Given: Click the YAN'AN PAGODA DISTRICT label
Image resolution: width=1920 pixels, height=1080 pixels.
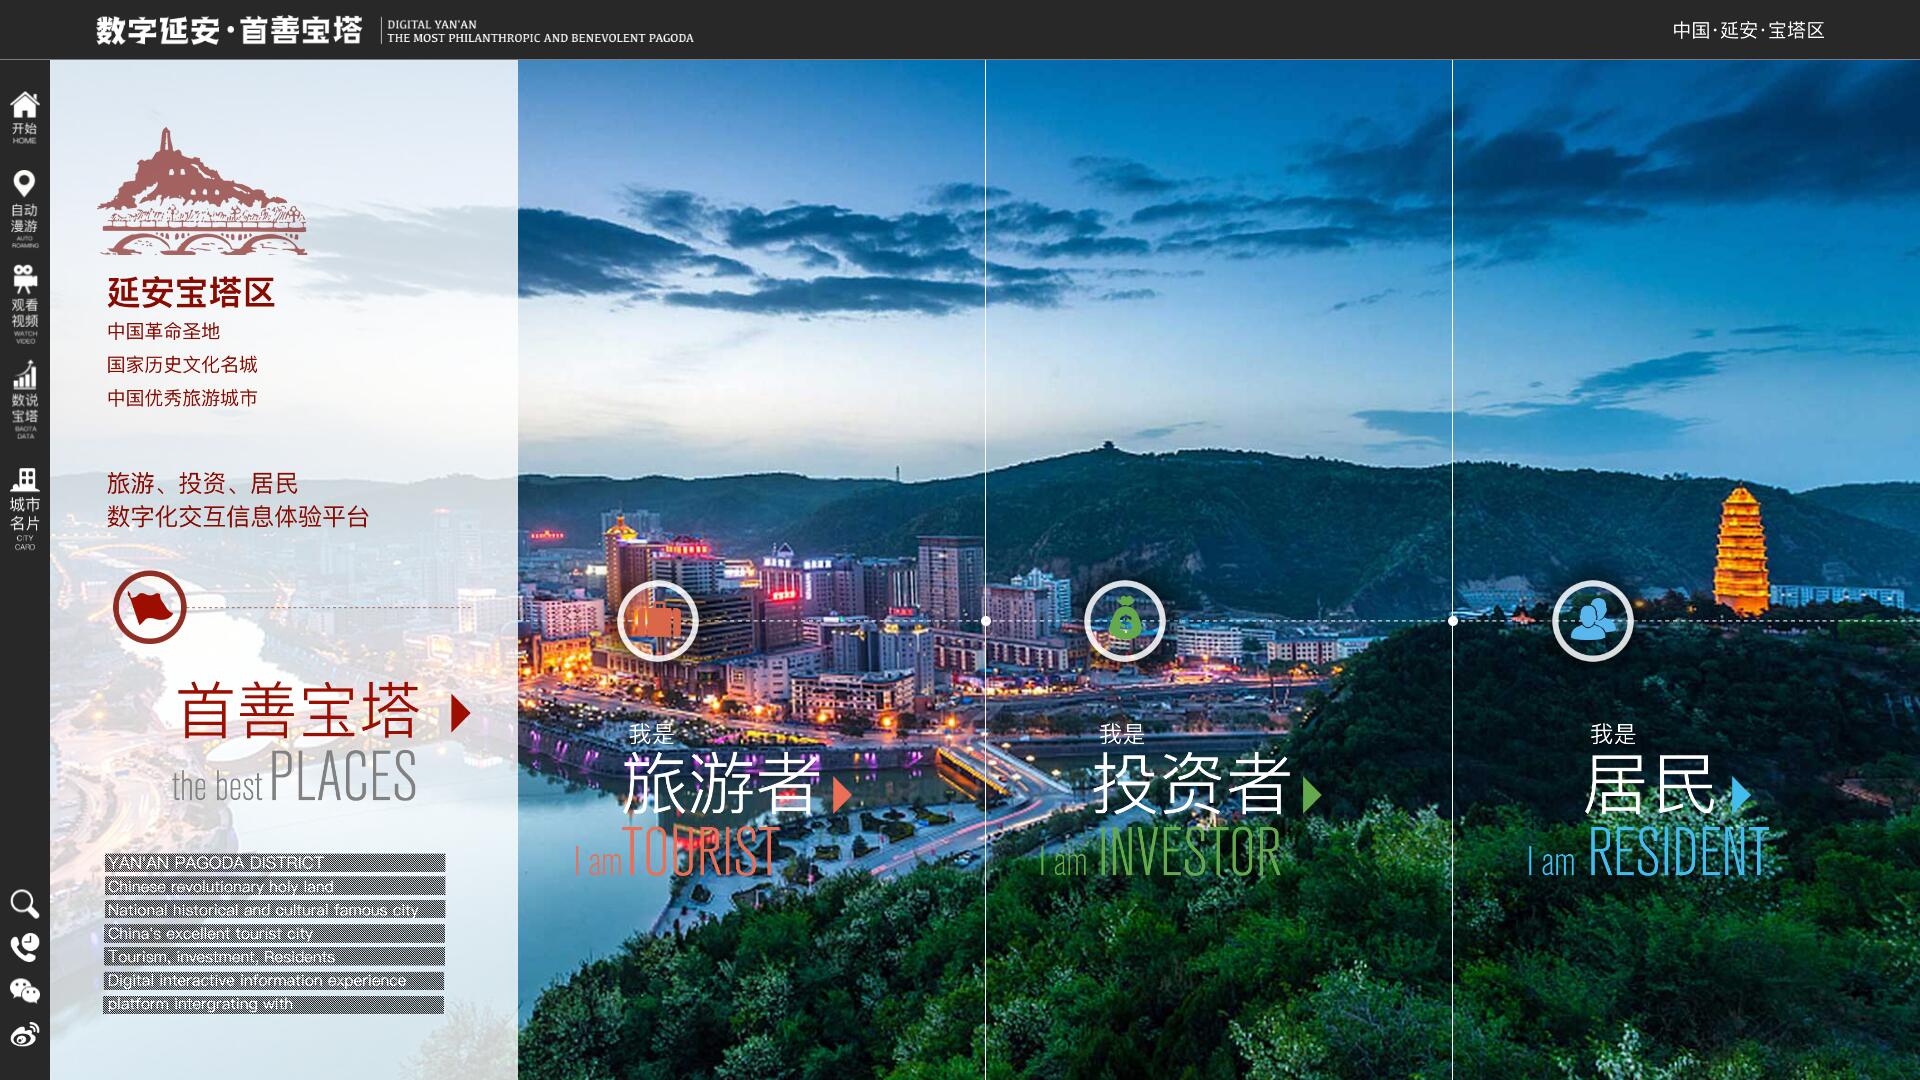Looking at the screenshot, I should [x=275, y=863].
